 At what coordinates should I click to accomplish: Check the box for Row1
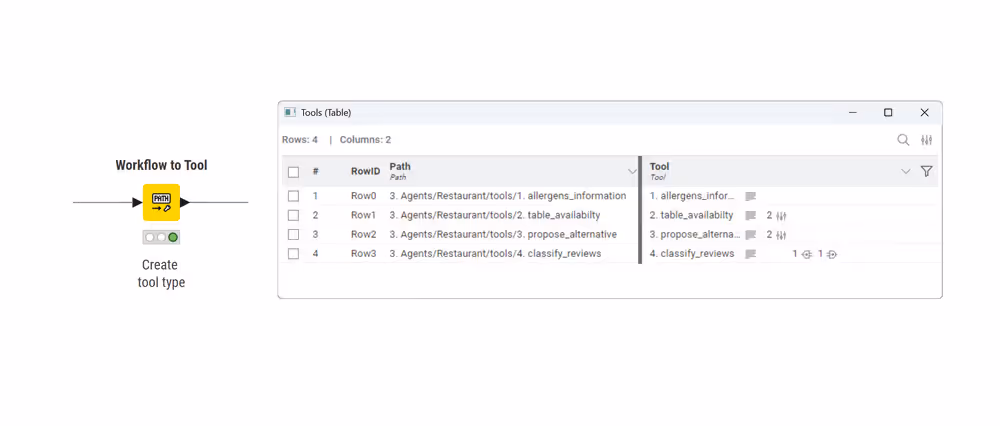[x=293, y=215]
